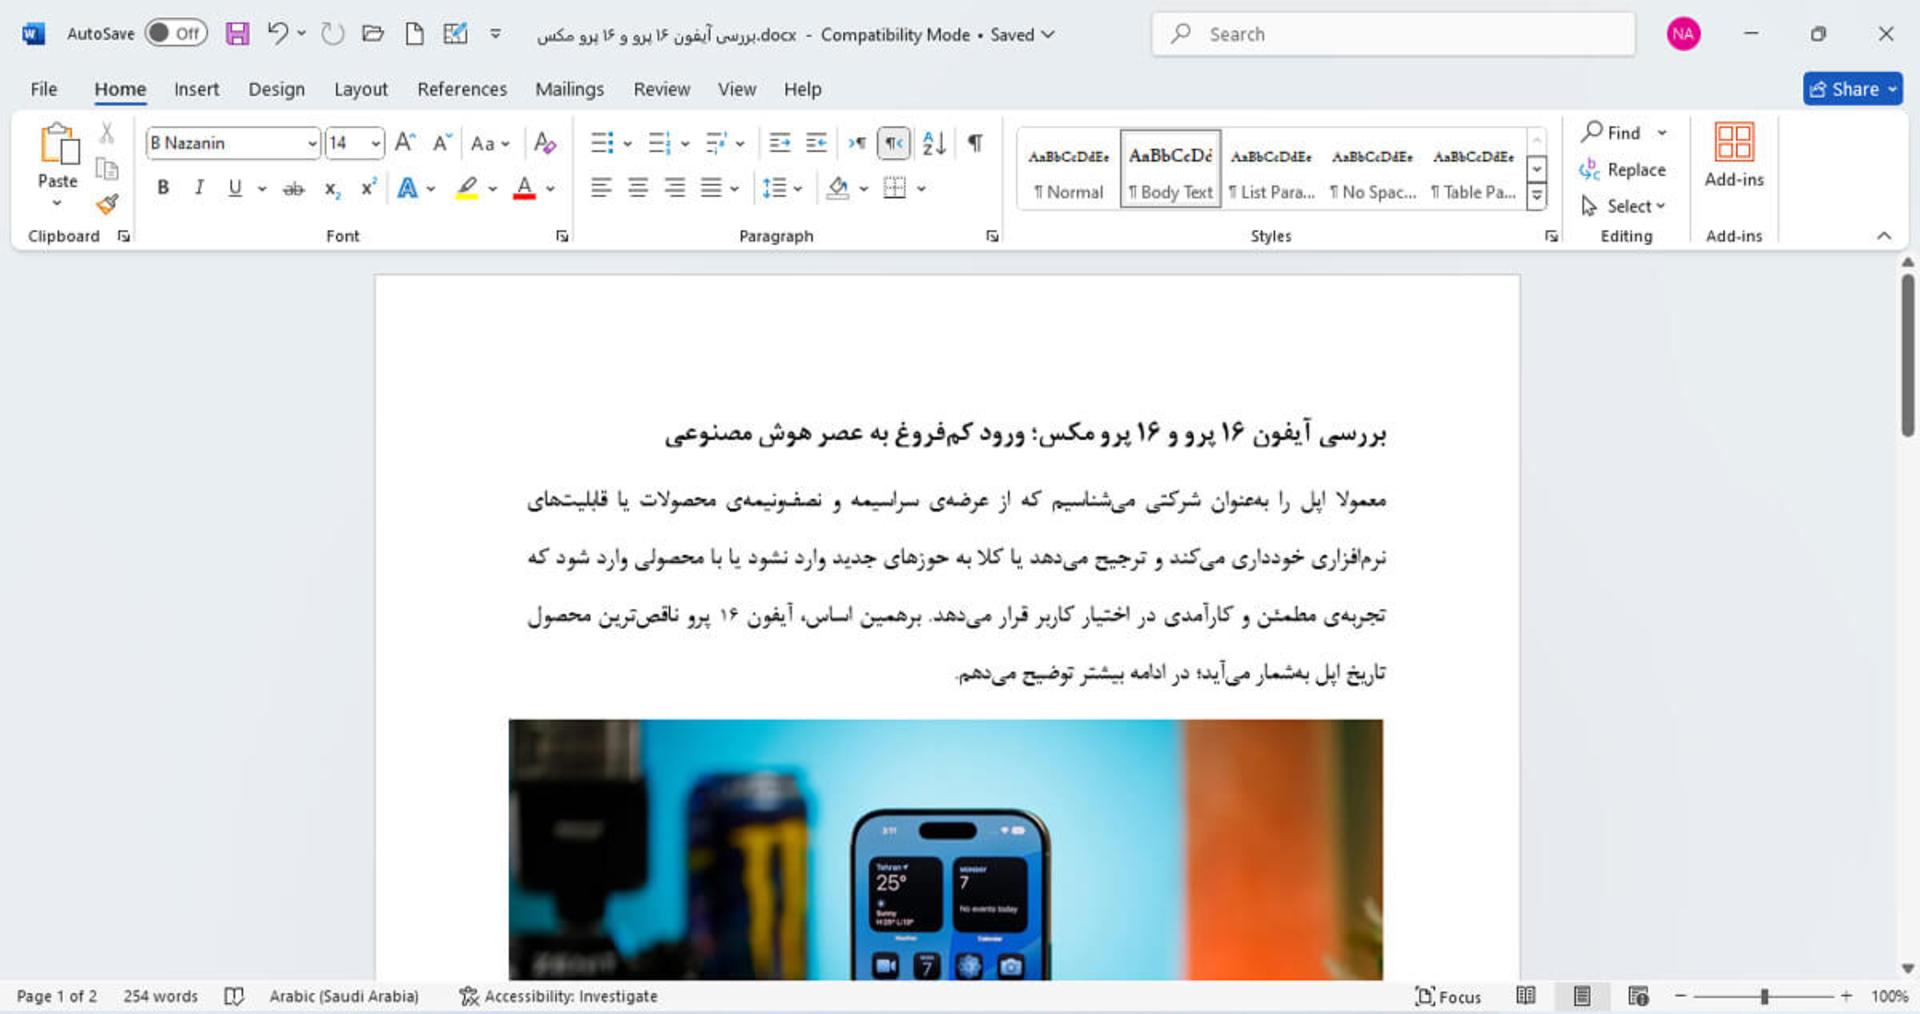The image size is (1920, 1014).
Task: Click the Paste clipboard icon
Action: click(x=58, y=144)
